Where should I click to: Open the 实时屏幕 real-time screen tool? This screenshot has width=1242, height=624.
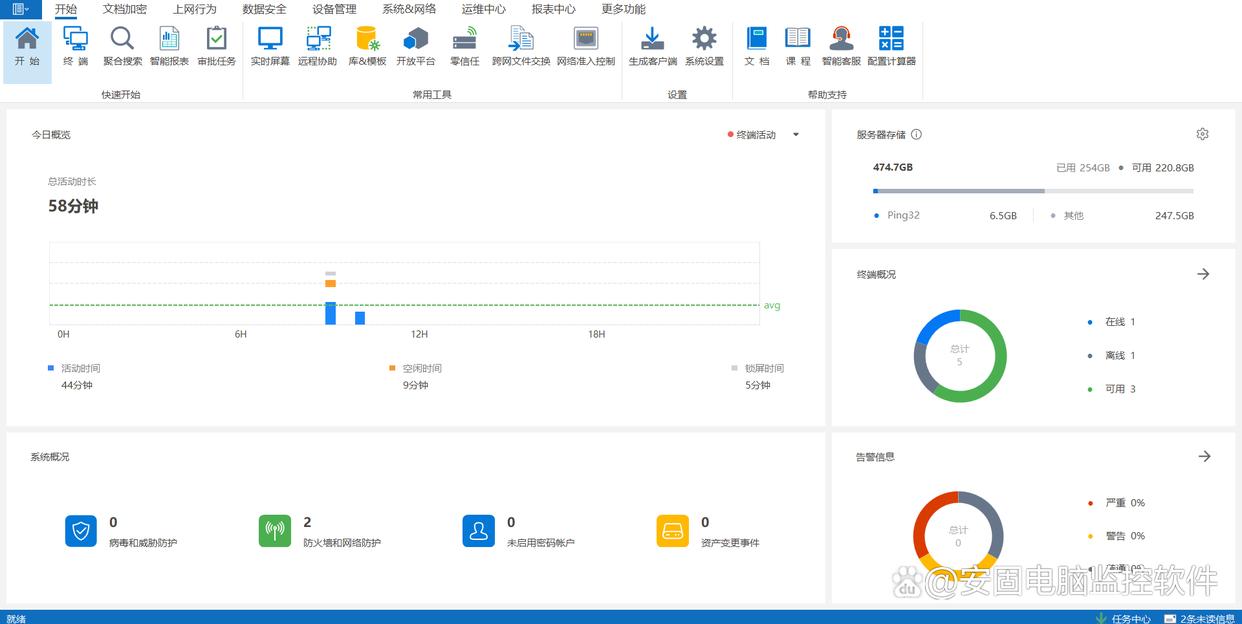pos(270,46)
